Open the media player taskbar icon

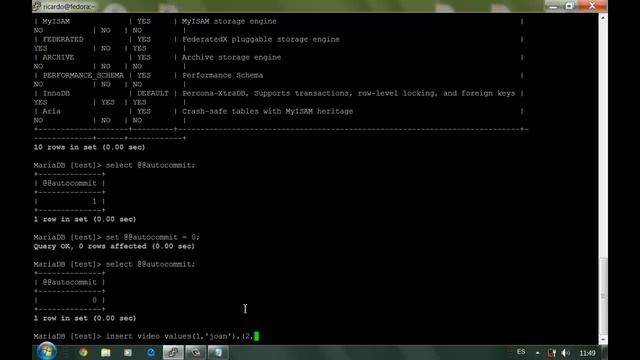pos(128,352)
